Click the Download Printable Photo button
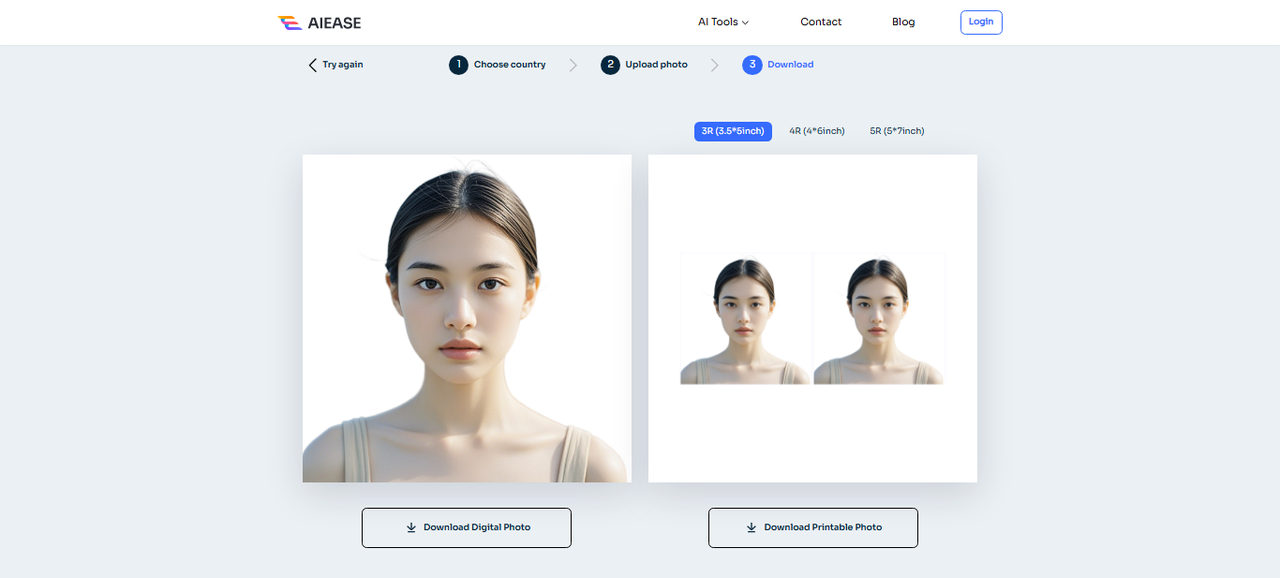Viewport: 1280px width, 578px height. click(x=813, y=528)
